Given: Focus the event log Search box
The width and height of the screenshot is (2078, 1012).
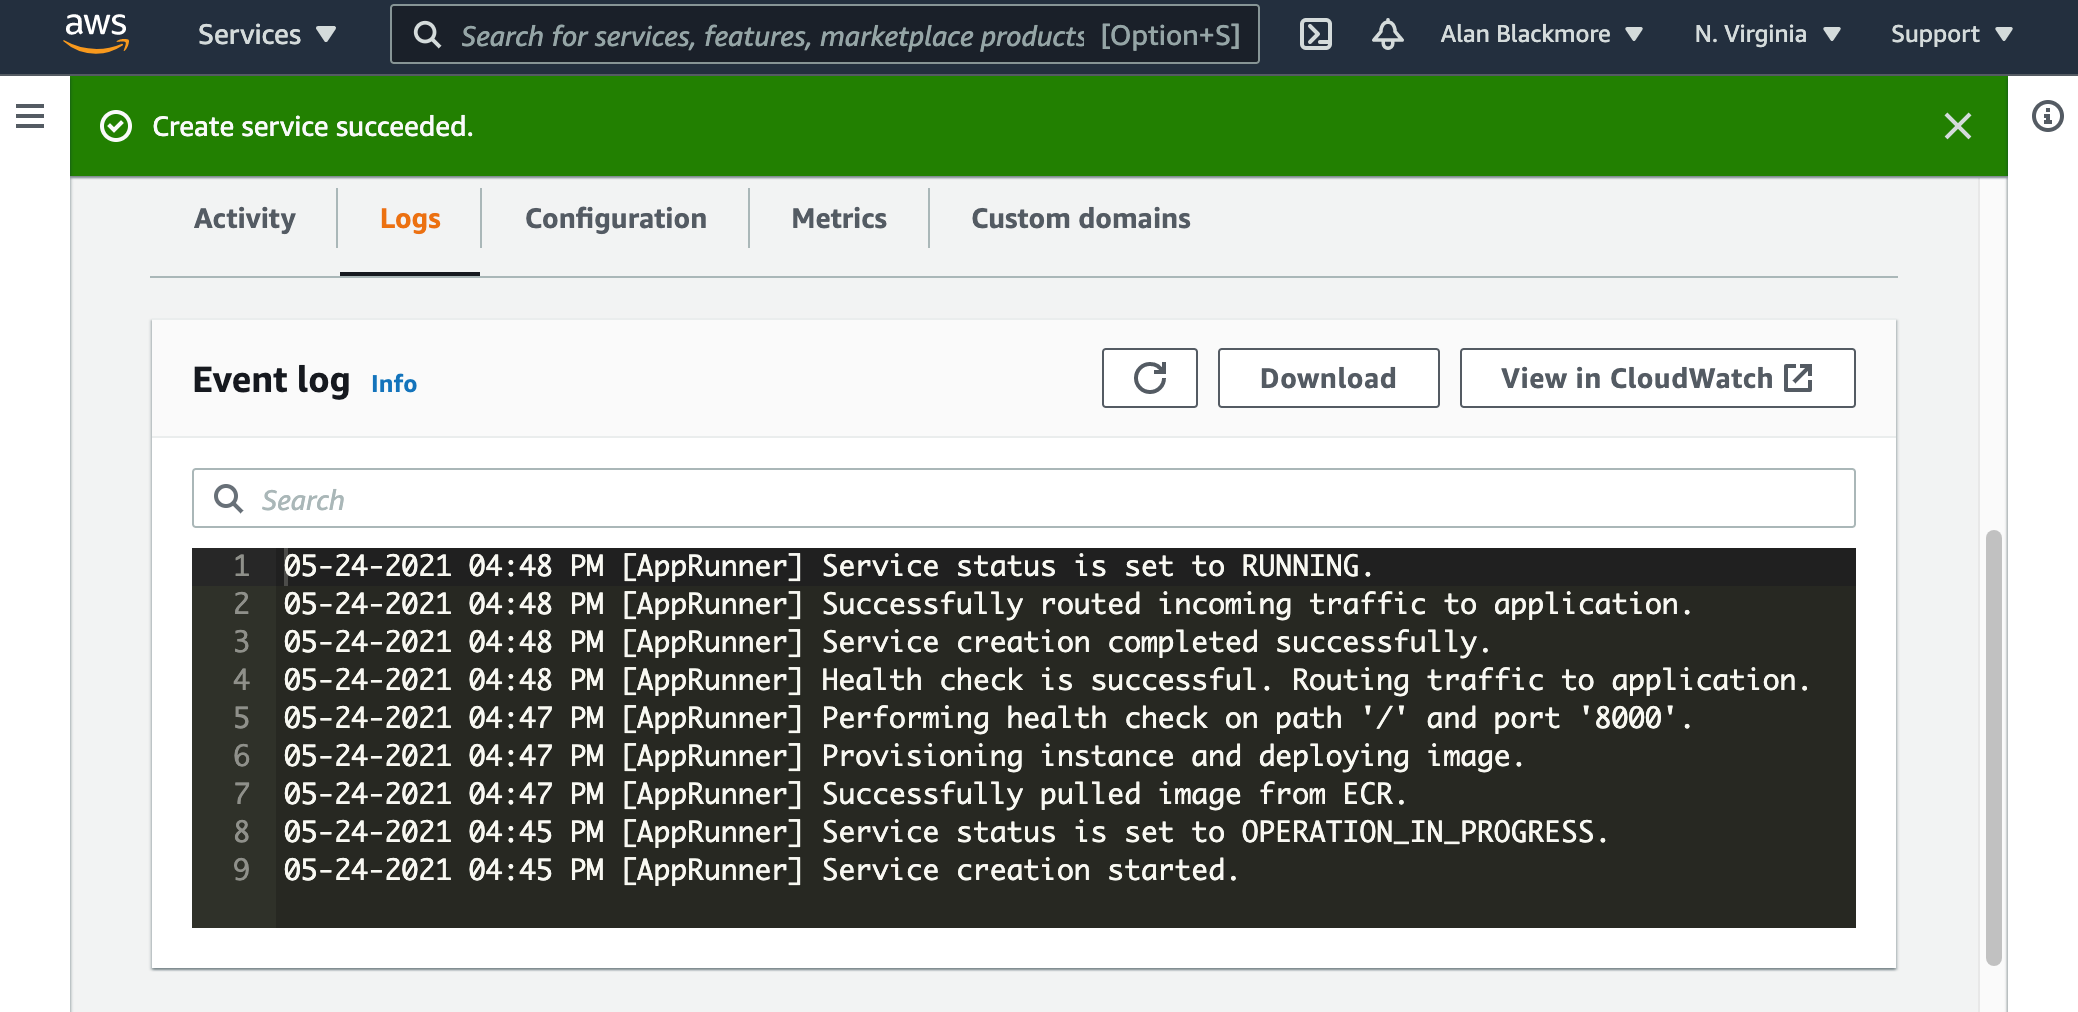Looking at the screenshot, I should [1023, 498].
